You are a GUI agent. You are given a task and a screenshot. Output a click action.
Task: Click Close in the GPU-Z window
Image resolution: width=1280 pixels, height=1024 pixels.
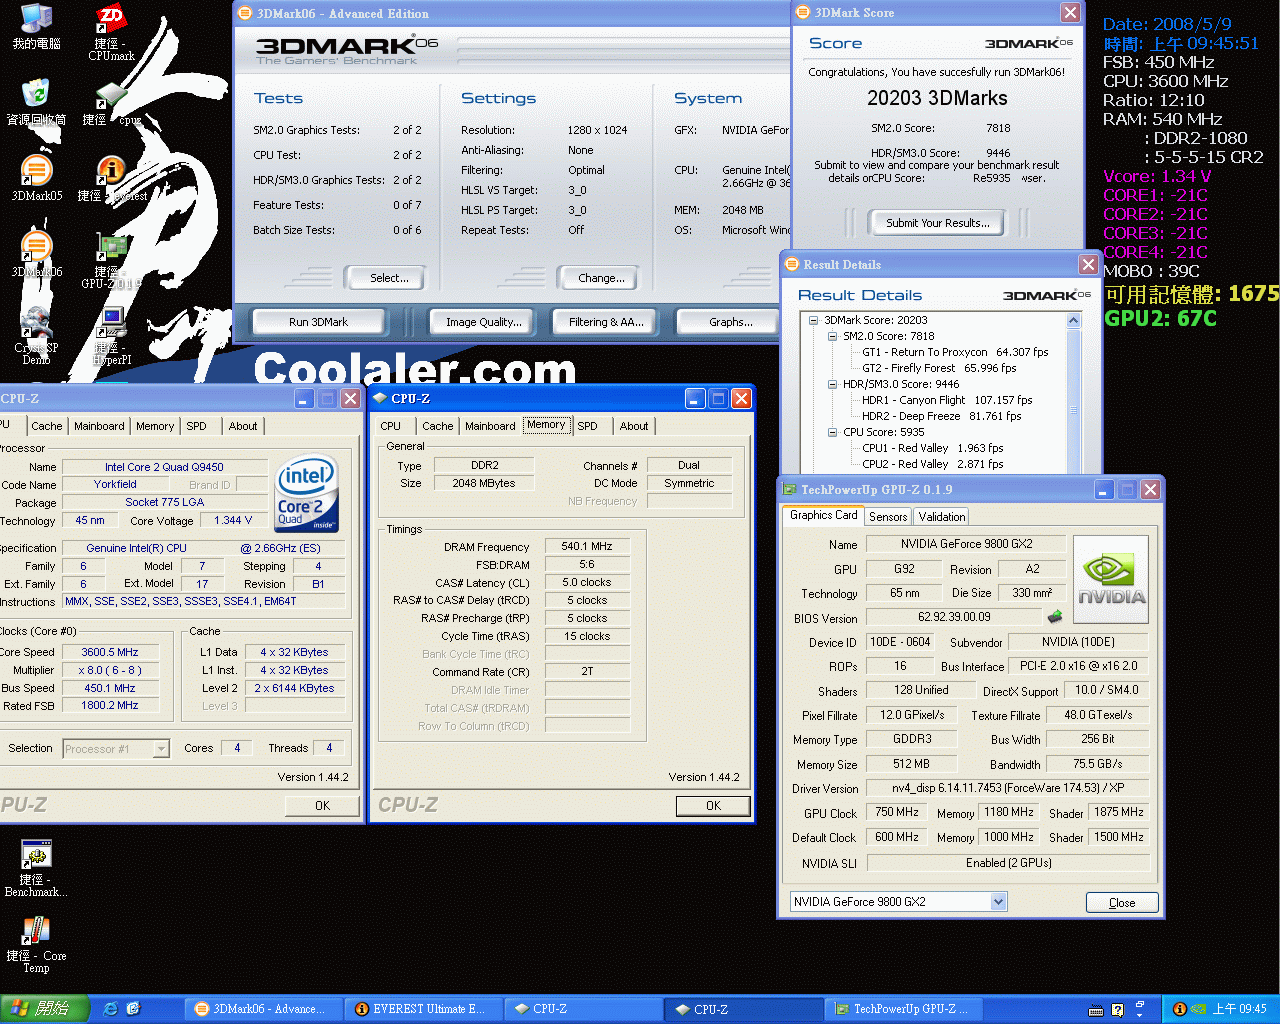click(x=1122, y=902)
